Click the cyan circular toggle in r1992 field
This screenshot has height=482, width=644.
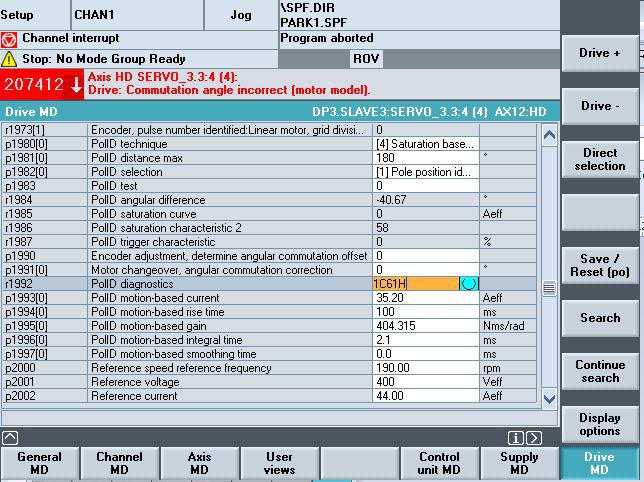click(x=469, y=284)
